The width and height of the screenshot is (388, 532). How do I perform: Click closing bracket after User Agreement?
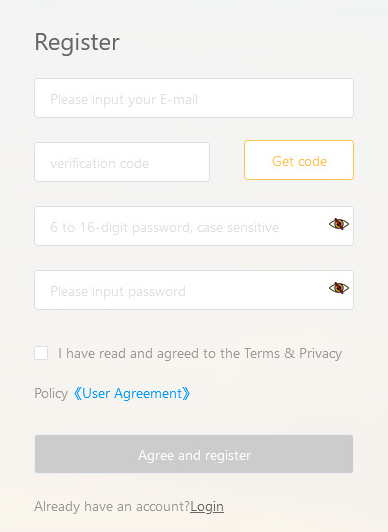coord(186,394)
